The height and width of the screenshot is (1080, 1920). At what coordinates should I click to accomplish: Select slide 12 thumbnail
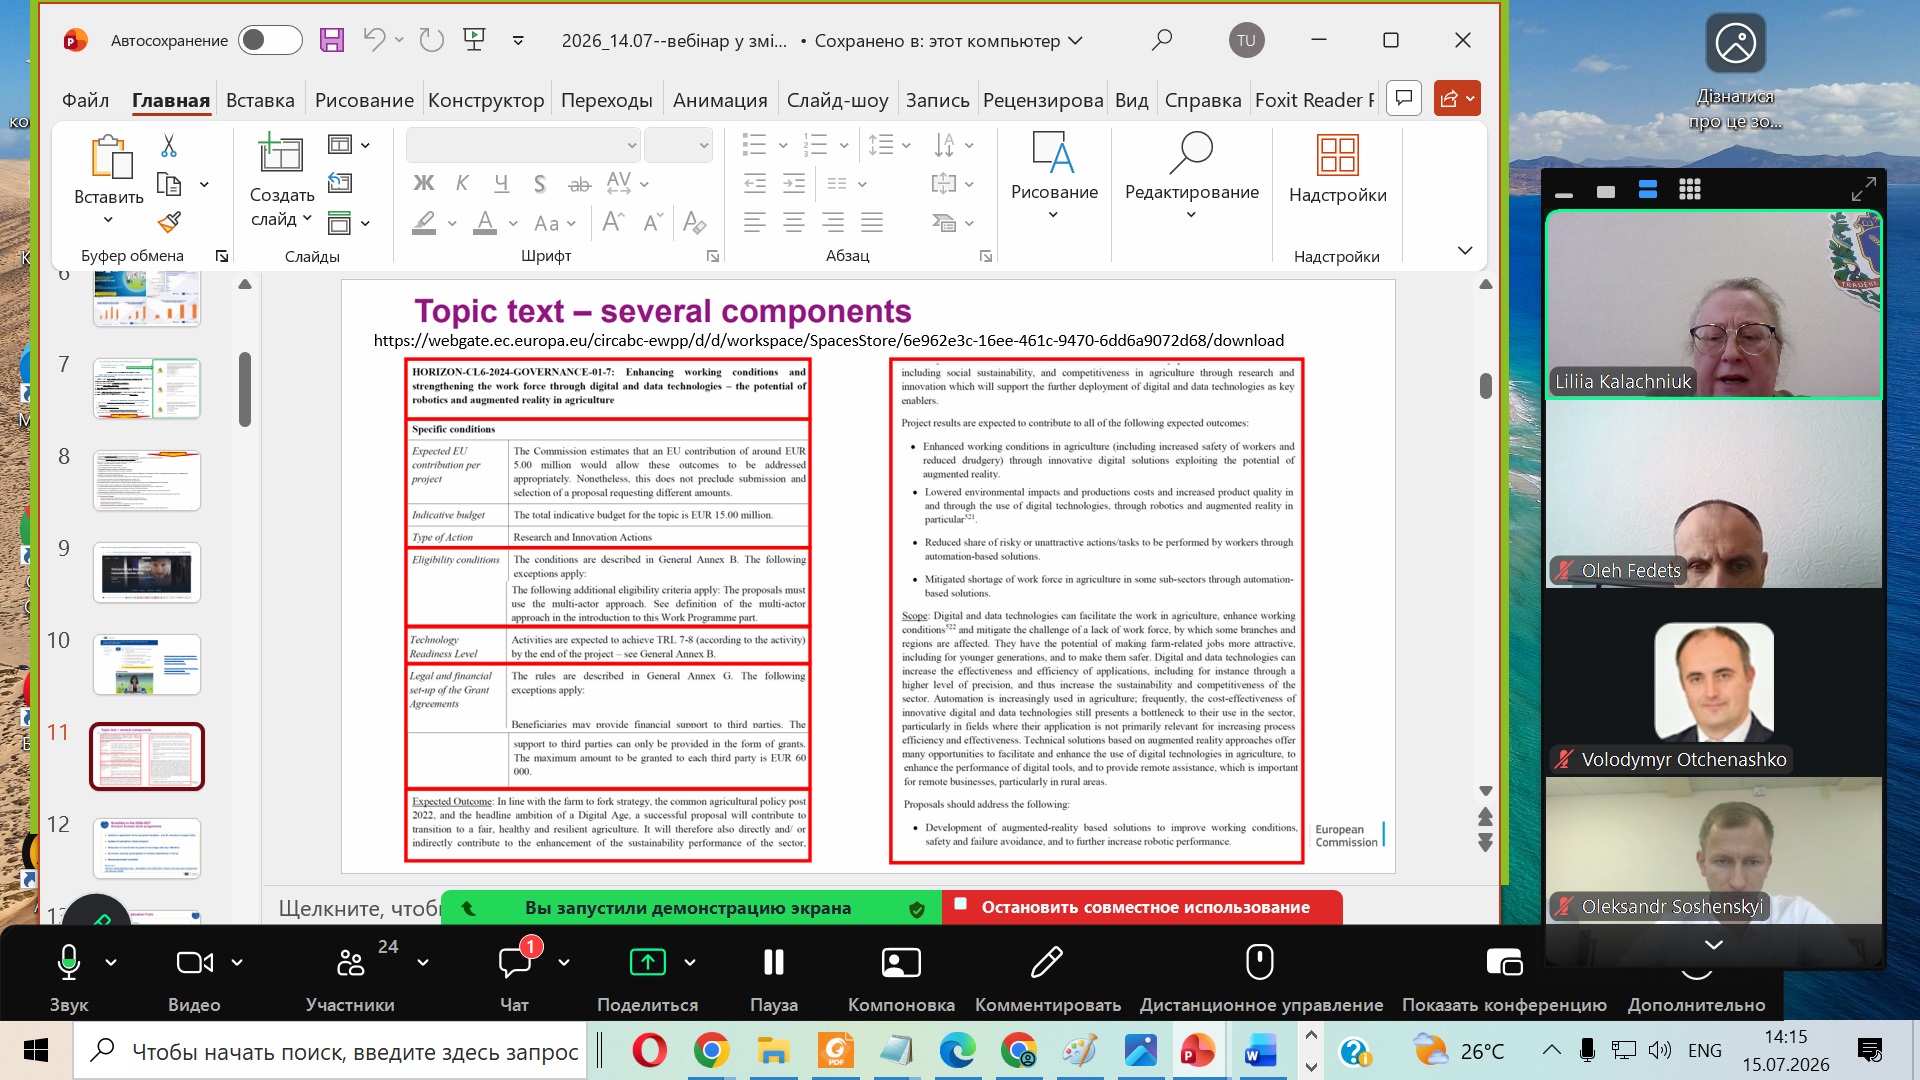[147, 848]
